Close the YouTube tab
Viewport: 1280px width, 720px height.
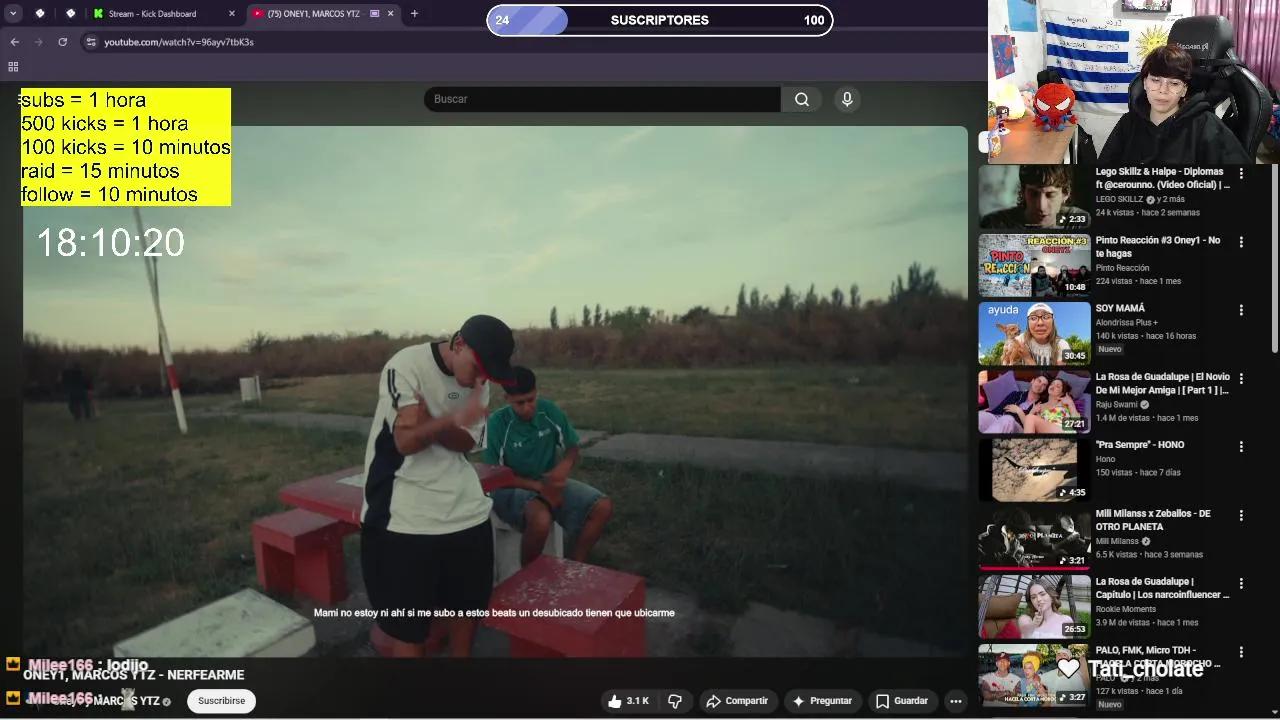[x=391, y=14]
